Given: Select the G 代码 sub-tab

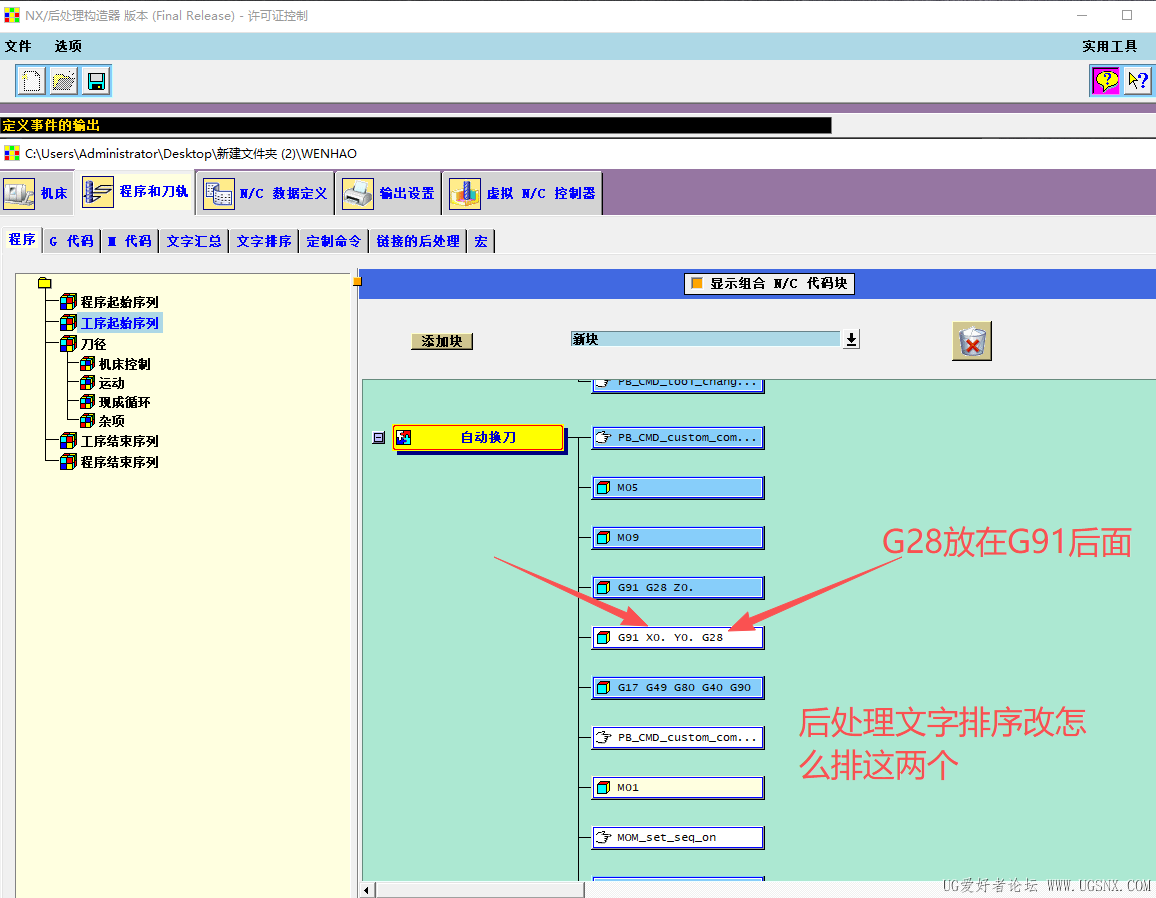Looking at the screenshot, I should click(72, 241).
